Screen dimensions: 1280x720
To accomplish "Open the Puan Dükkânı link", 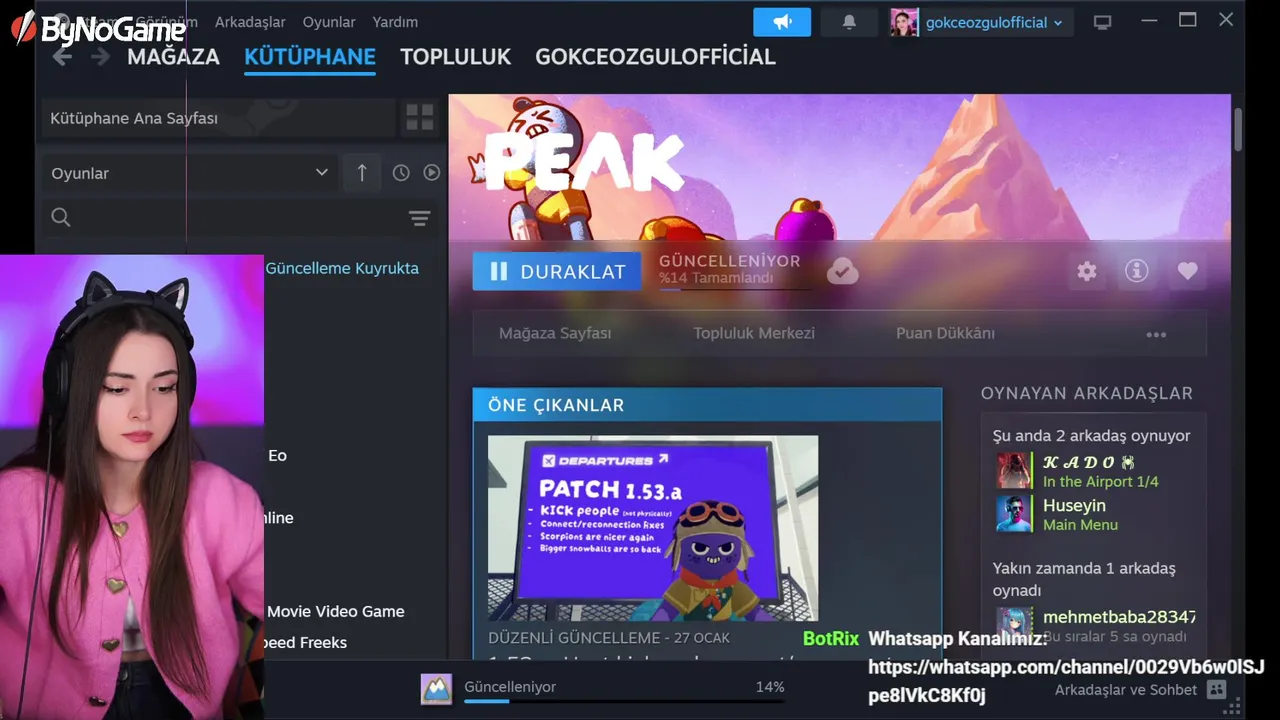I will [945, 333].
